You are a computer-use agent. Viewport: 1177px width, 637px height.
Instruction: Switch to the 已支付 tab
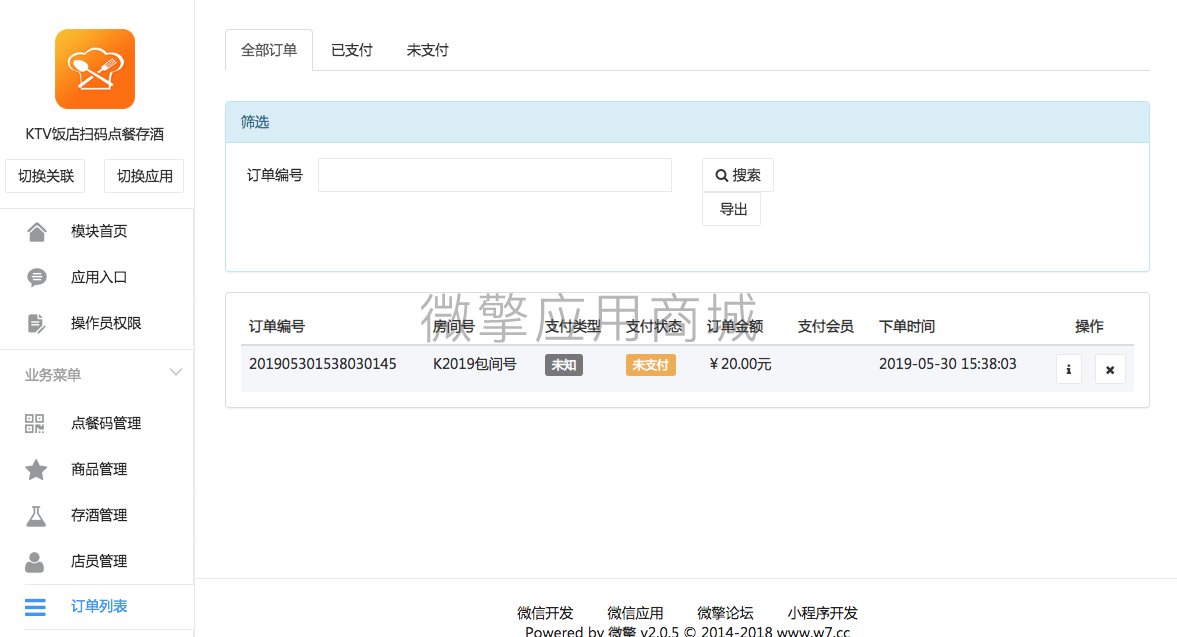[351, 50]
